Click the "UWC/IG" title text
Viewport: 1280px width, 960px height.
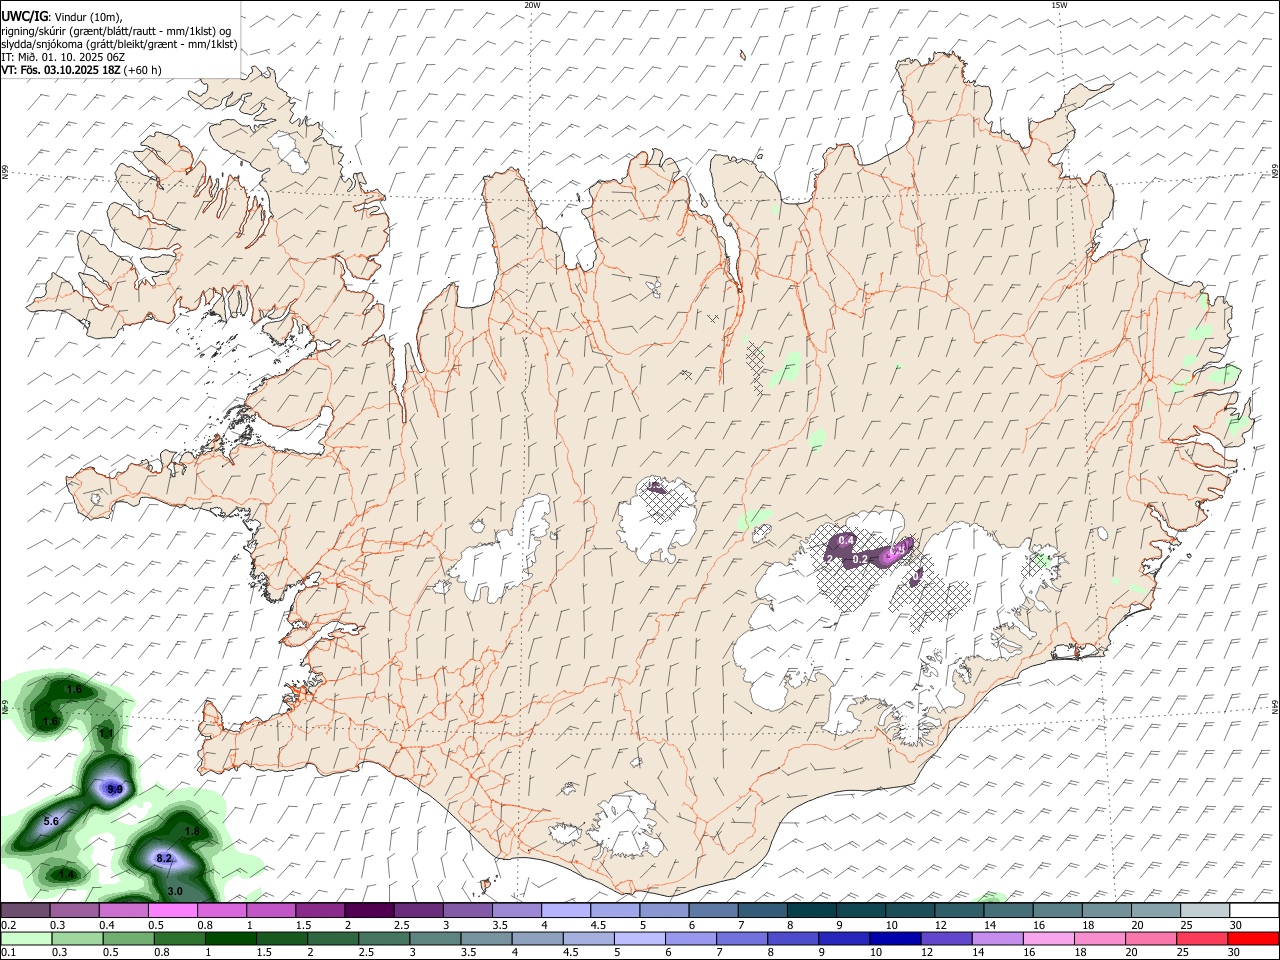(x=24, y=17)
